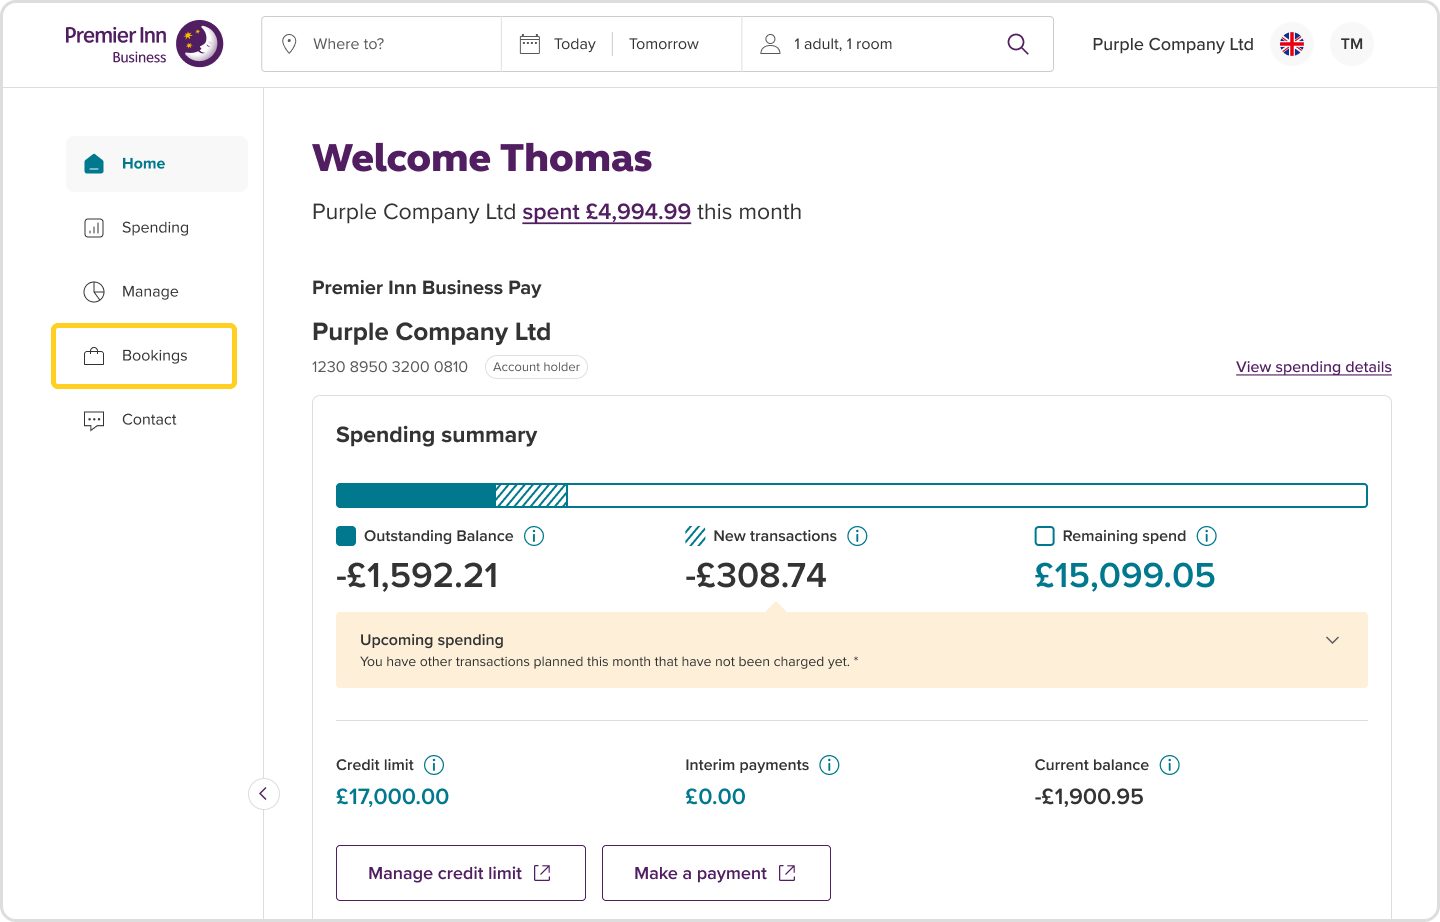Click the Home house icon in sidebar
Screen dimensions: 1440x922
[94, 164]
